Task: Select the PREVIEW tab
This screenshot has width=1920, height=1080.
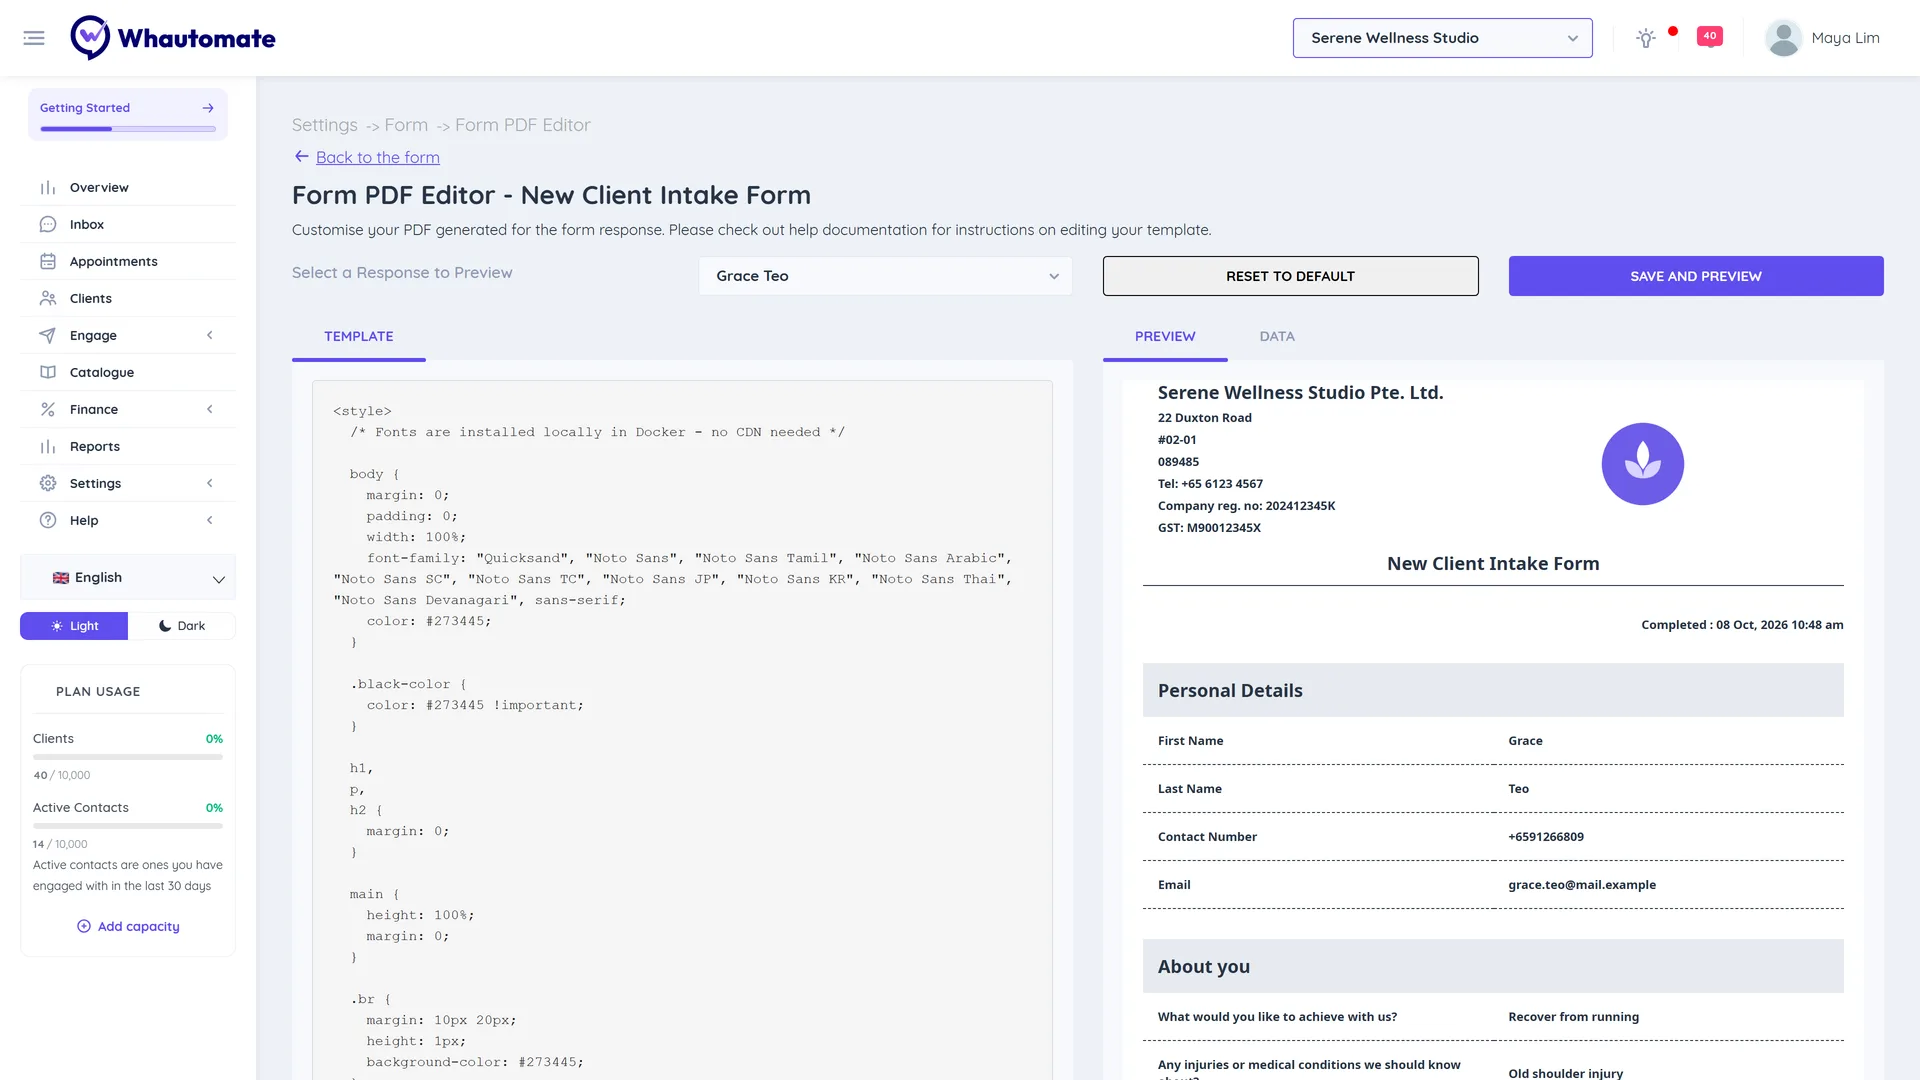Action: (1165, 337)
